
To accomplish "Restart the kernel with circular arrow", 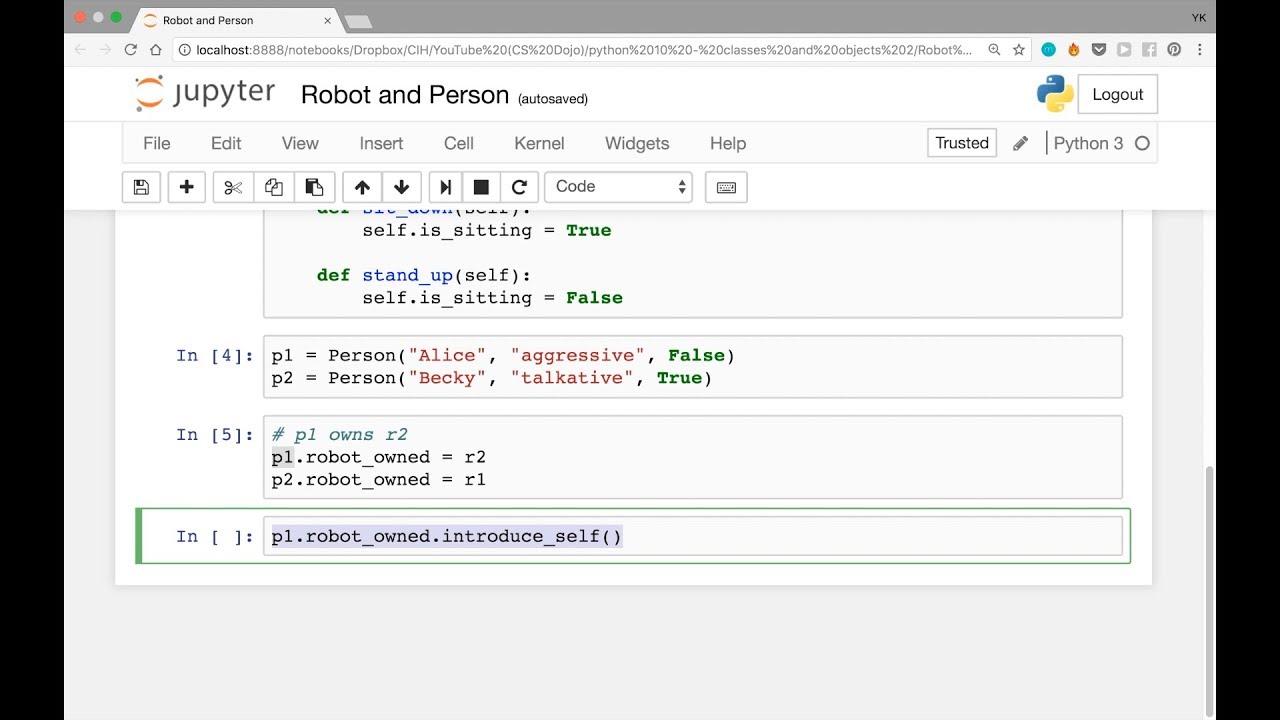I will 519,187.
